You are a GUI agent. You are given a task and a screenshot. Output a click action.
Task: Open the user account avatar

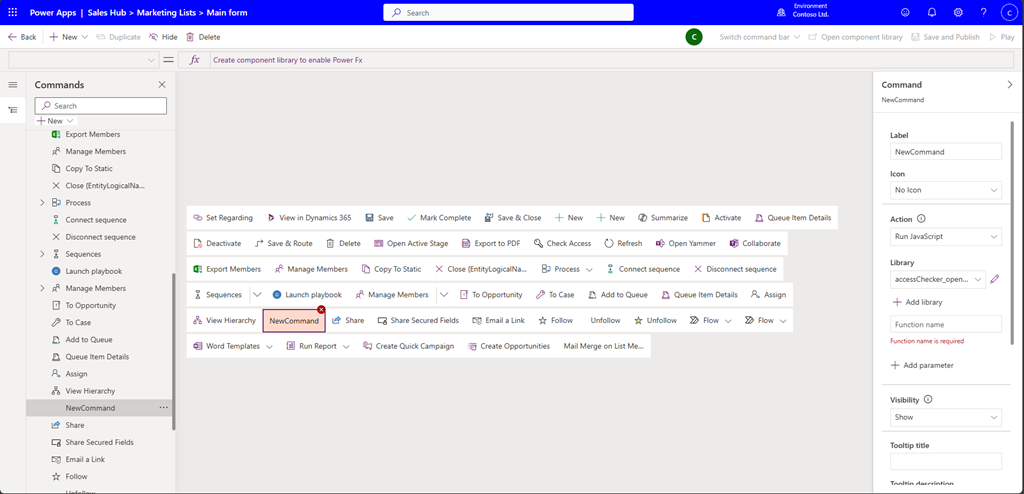coord(1010,12)
